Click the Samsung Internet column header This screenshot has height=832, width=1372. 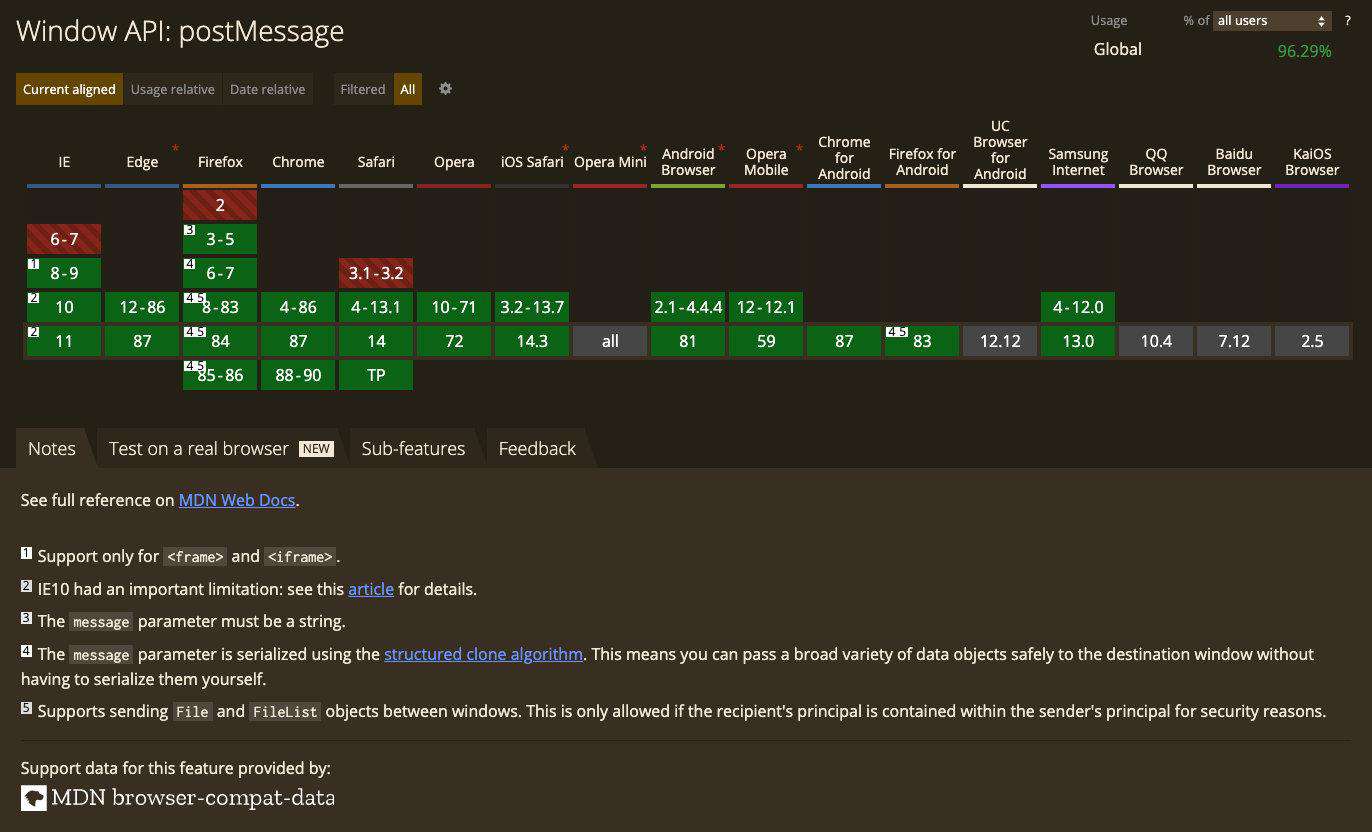pos(1078,162)
